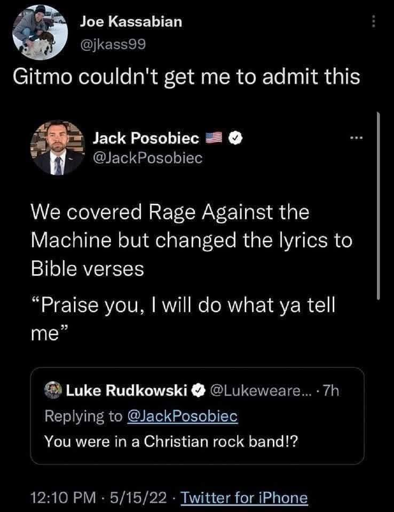Click the scrollbar beside quoted tweet
394x512 pixels.
point(378,206)
